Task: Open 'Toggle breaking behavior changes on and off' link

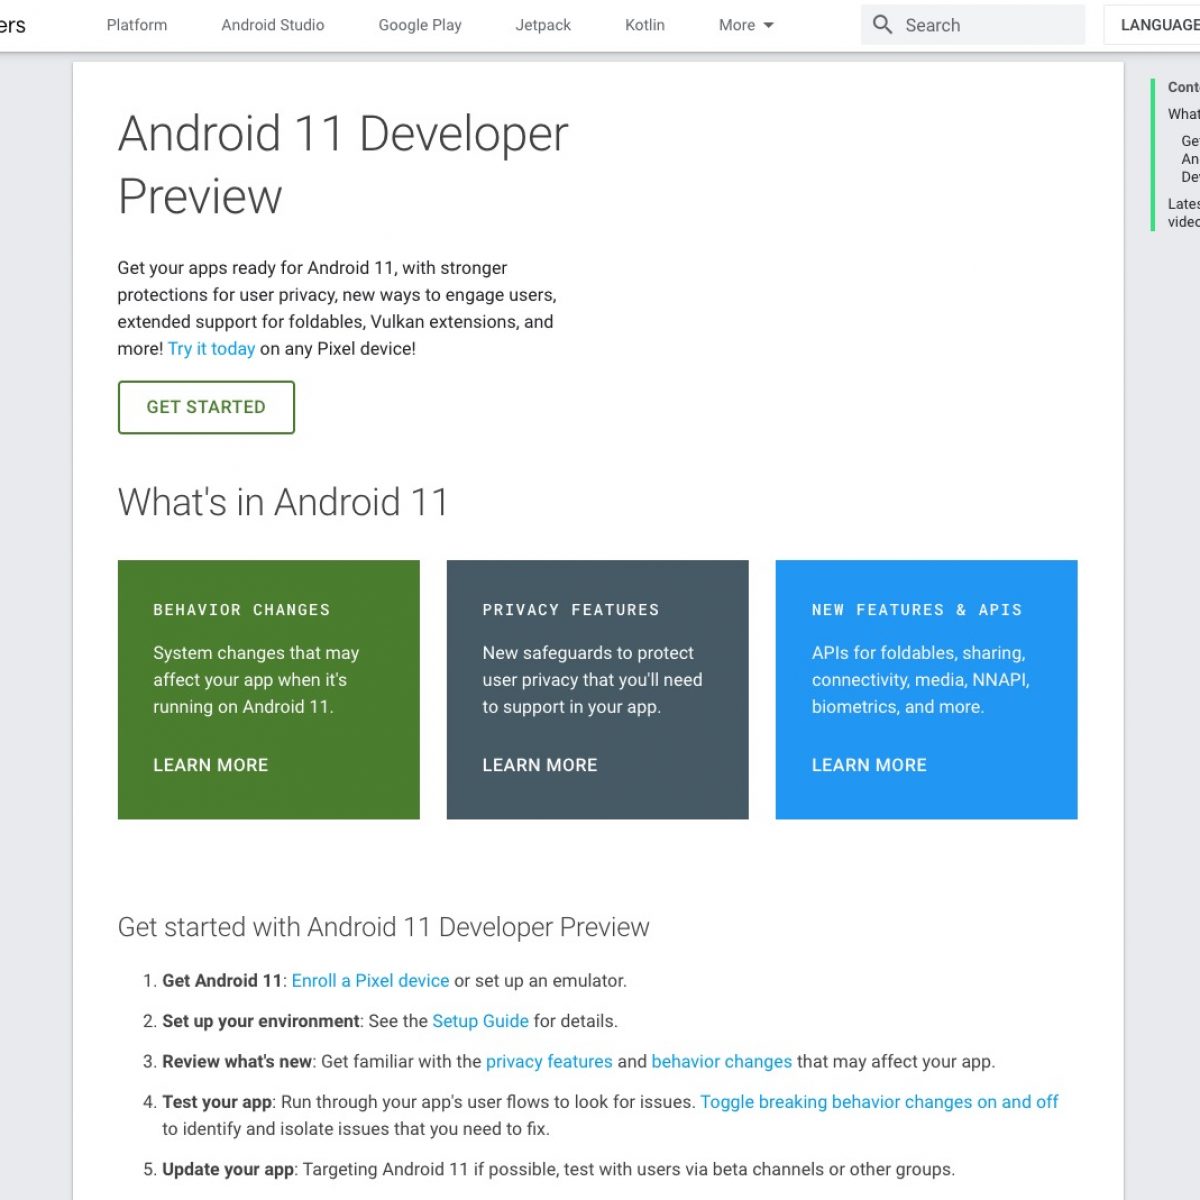Action: tap(879, 1102)
